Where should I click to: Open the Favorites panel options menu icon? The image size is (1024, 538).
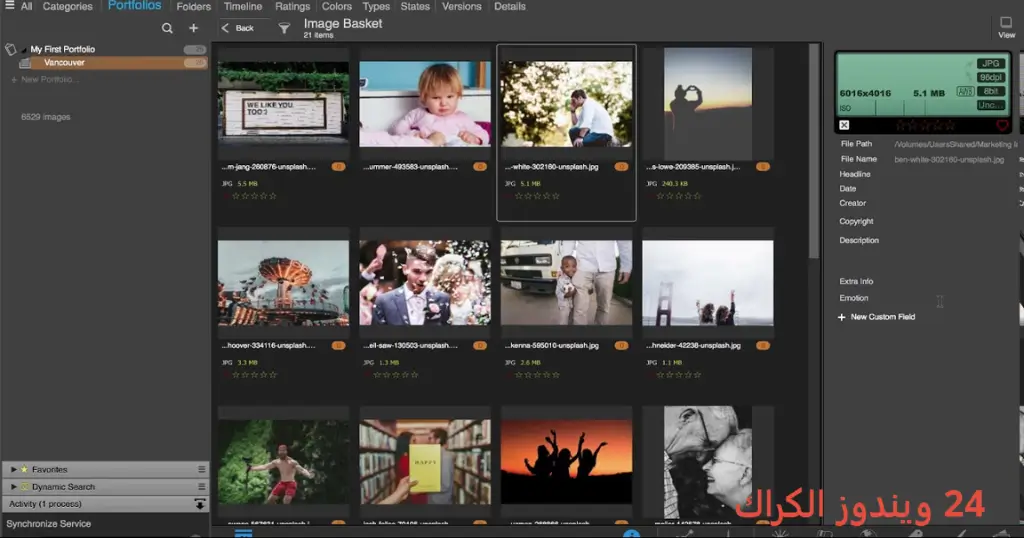(x=201, y=469)
